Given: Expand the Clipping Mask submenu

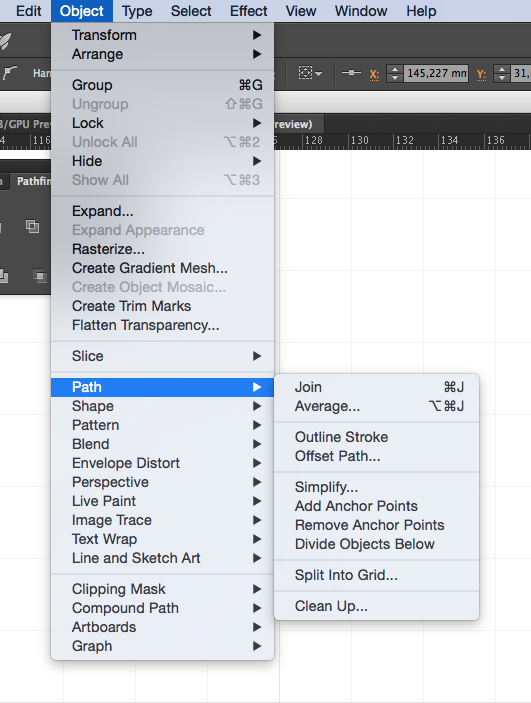Looking at the screenshot, I should pos(162,589).
